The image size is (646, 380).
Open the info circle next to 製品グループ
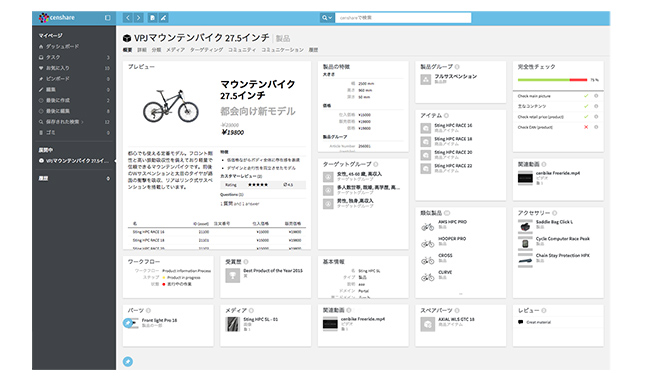click(x=457, y=67)
